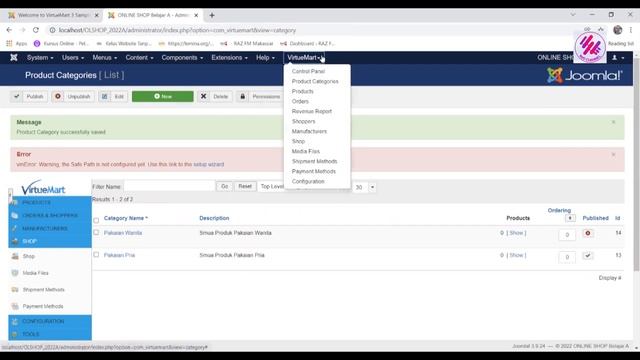Reload the page with browser refresh icon

(x=36, y=30)
